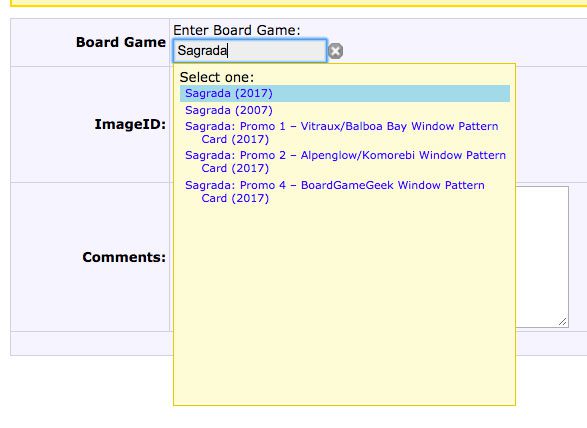Viewport: 587px width, 428px height.
Task: Click the Enter Board Game: prompt text
Action: click(237, 30)
